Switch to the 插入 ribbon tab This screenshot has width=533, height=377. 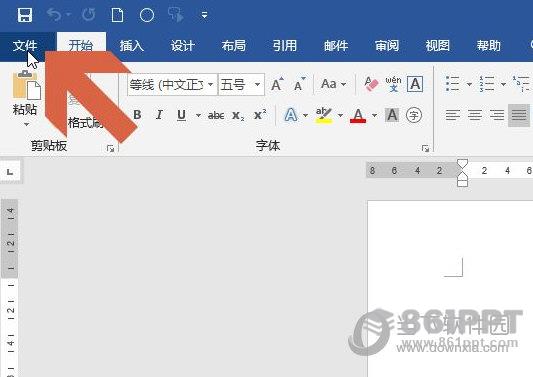pos(132,46)
